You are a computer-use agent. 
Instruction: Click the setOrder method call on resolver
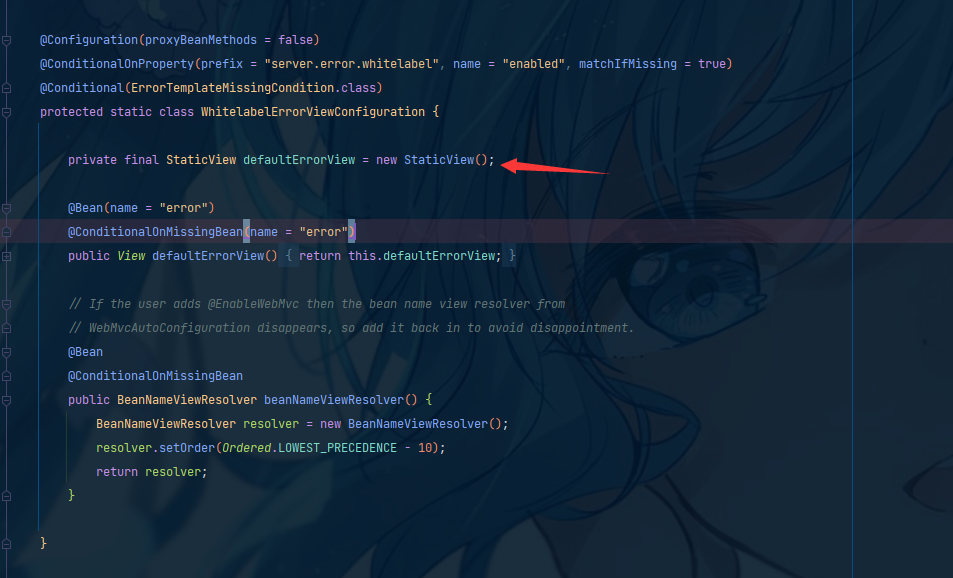pyautogui.click(x=187, y=448)
